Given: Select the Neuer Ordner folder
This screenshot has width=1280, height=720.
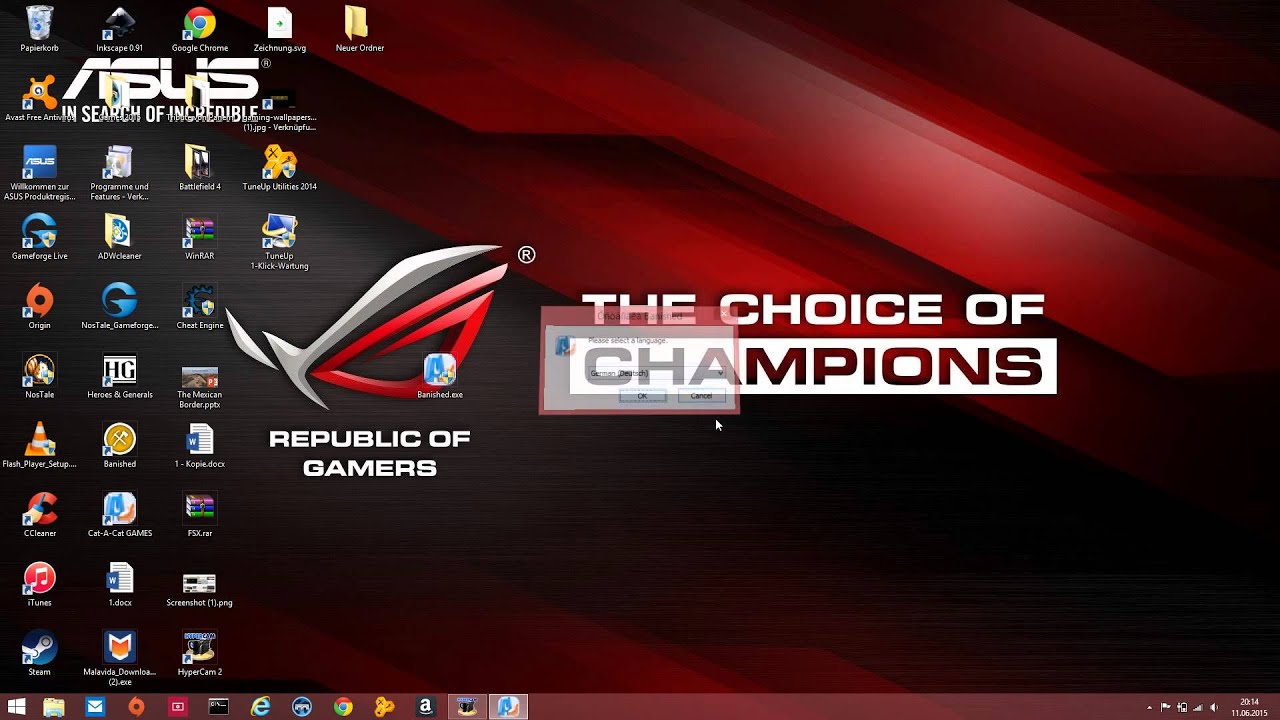Looking at the screenshot, I should 360,30.
